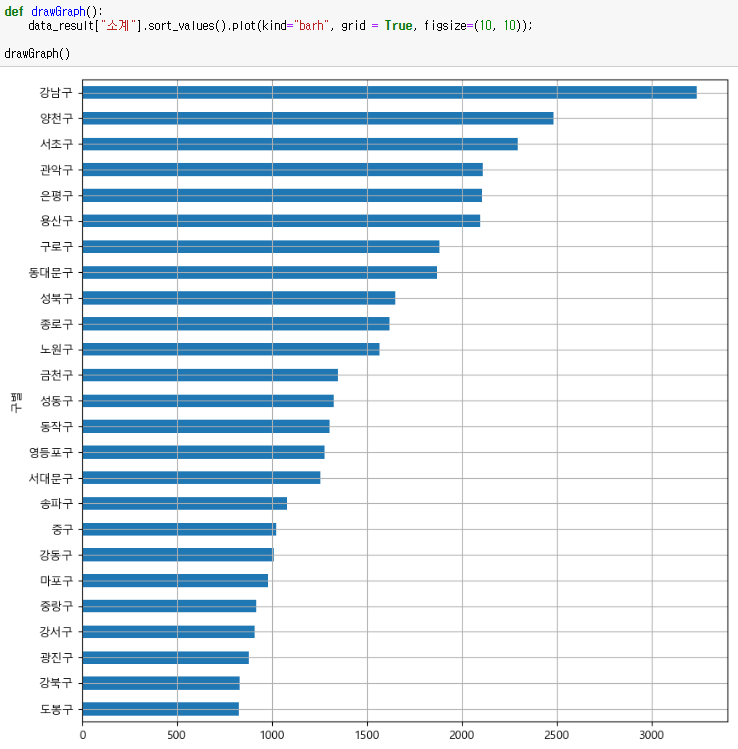Click the 노원구 bar in the chart
The image size is (738, 749).
(231, 349)
